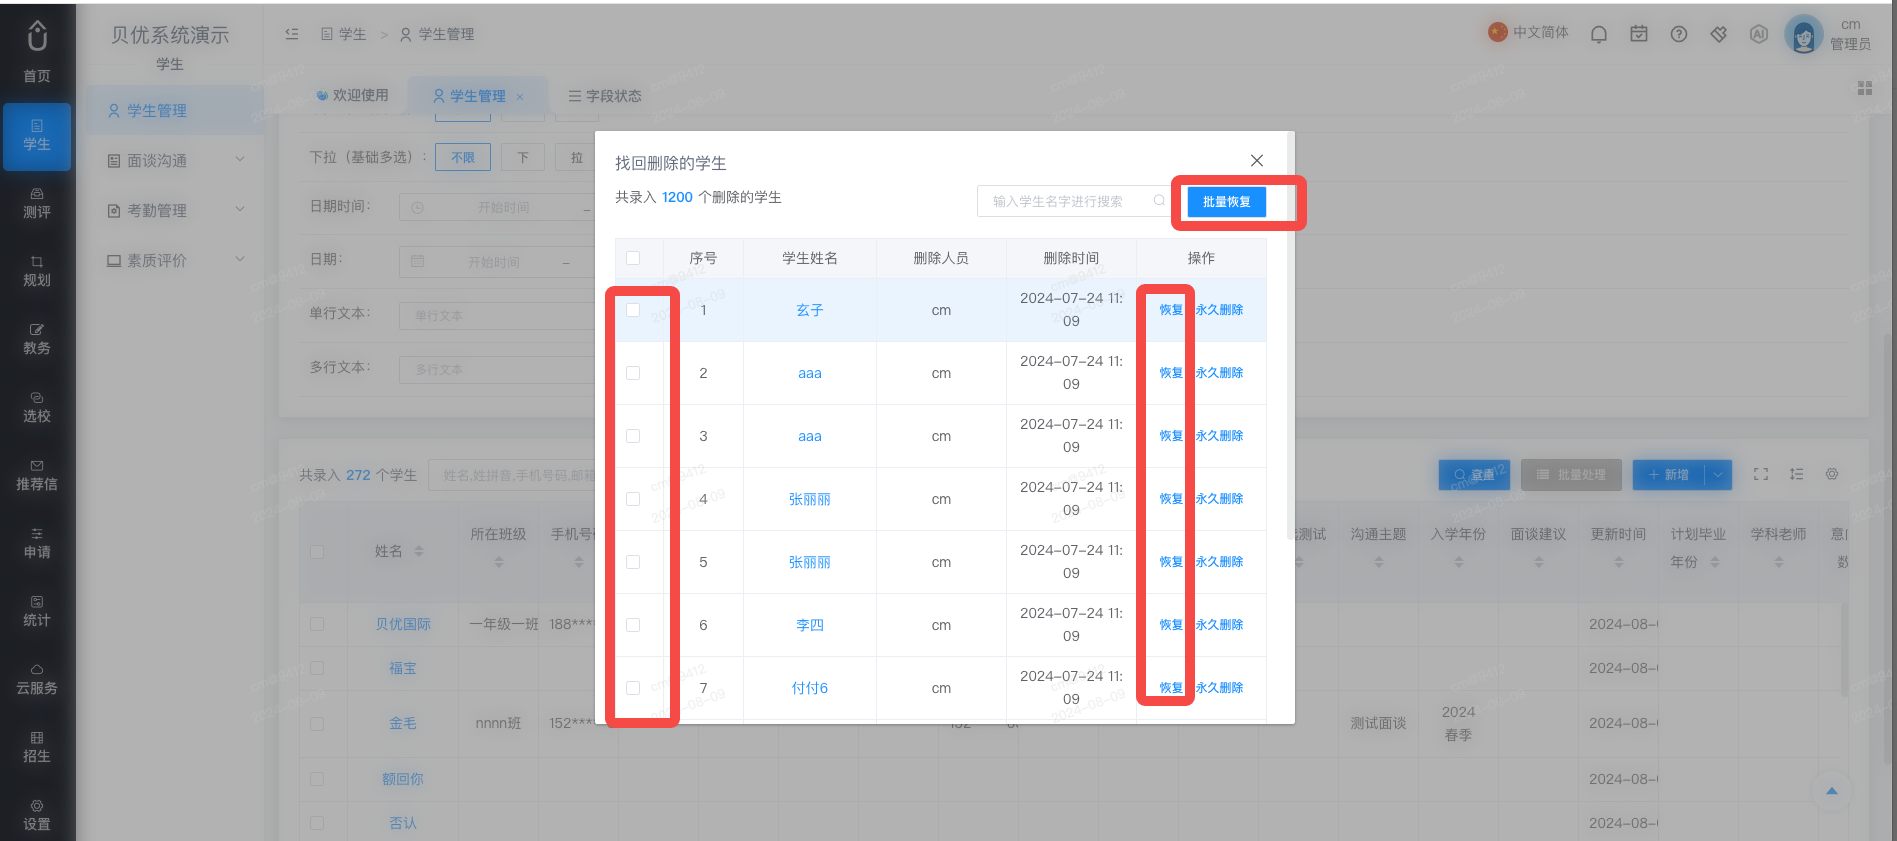Expand the 考勤管理 menu
The image size is (1897, 841).
pyautogui.click(x=176, y=210)
